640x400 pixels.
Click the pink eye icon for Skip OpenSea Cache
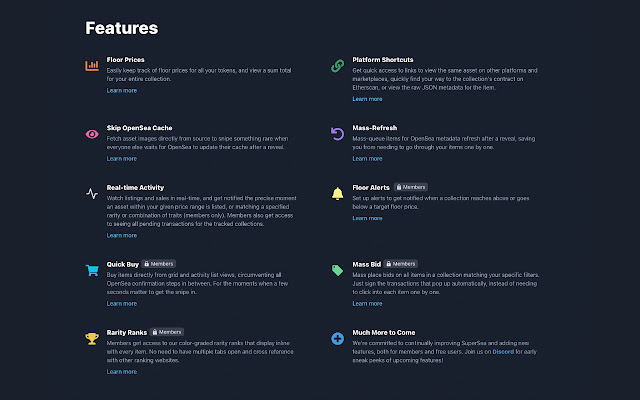pos(92,134)
